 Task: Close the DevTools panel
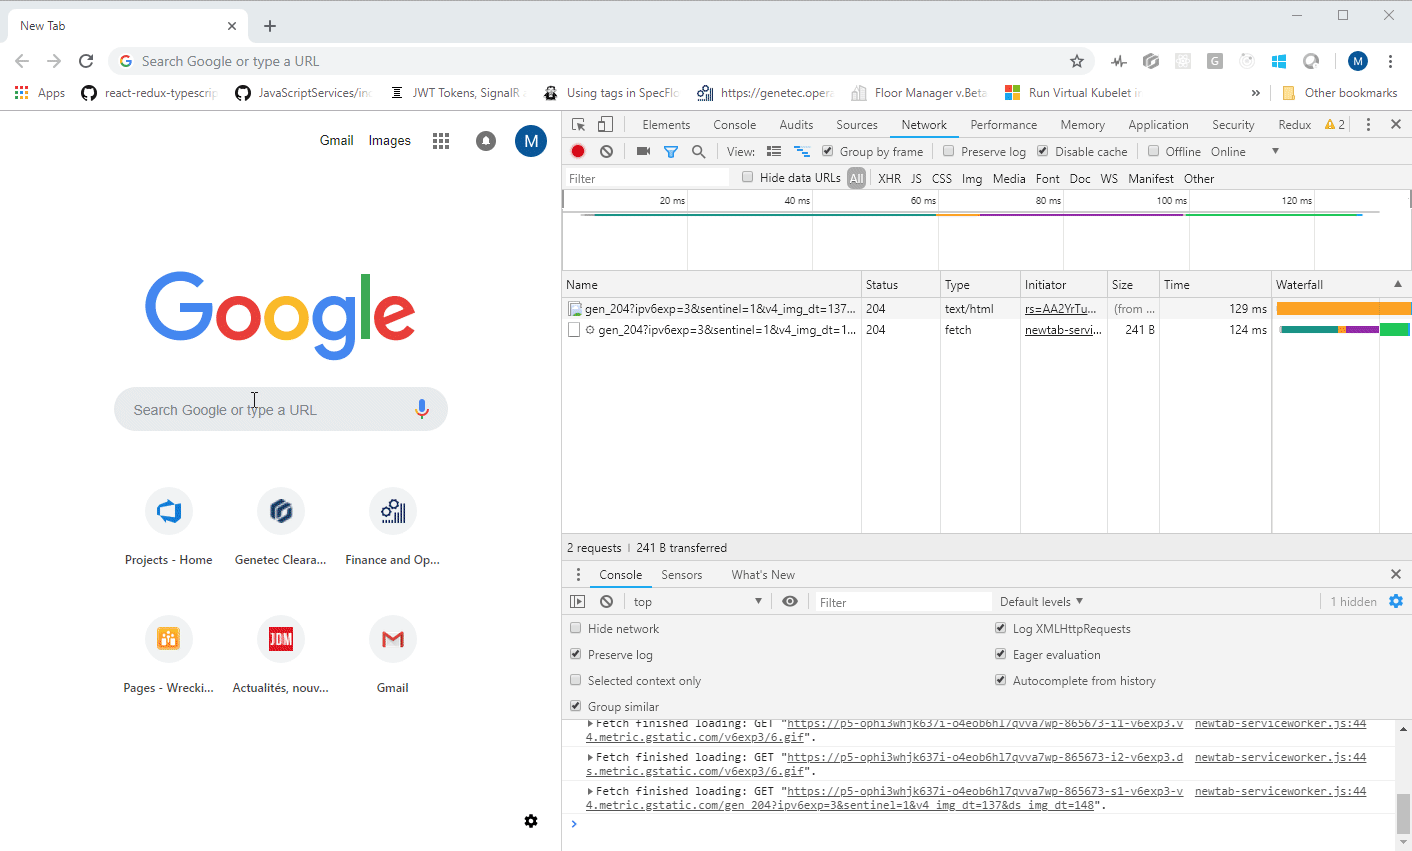1396,125
